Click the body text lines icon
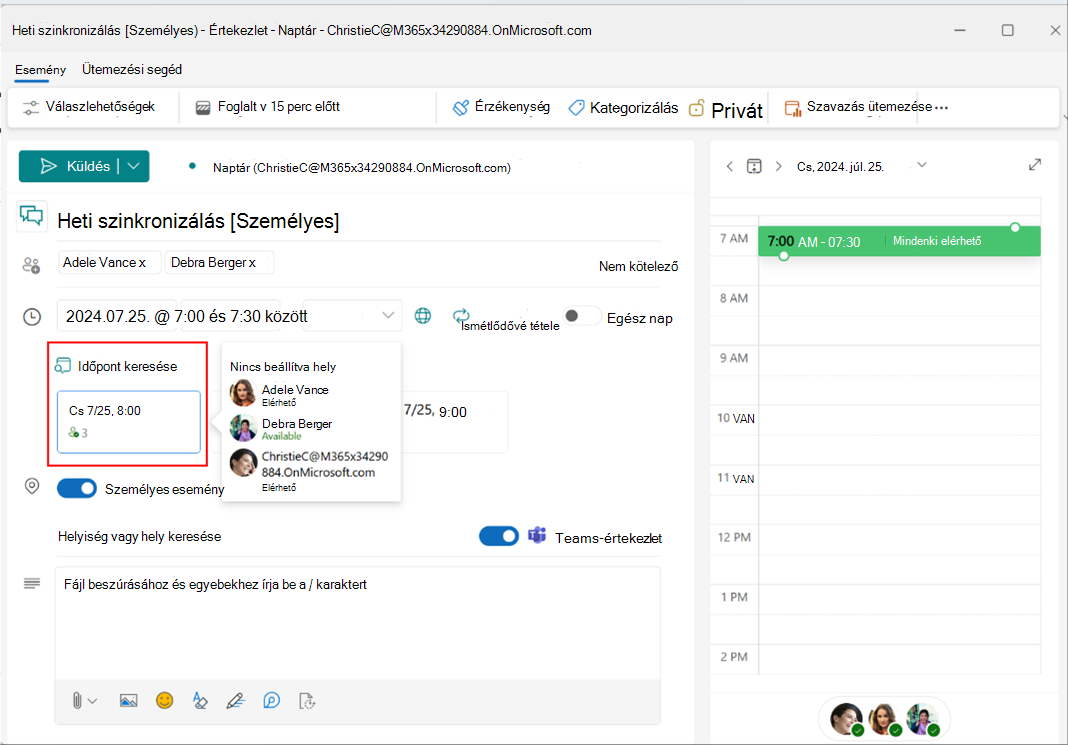Image resolution: width=1068 pixels, height=745 pixels. [32, 584]
